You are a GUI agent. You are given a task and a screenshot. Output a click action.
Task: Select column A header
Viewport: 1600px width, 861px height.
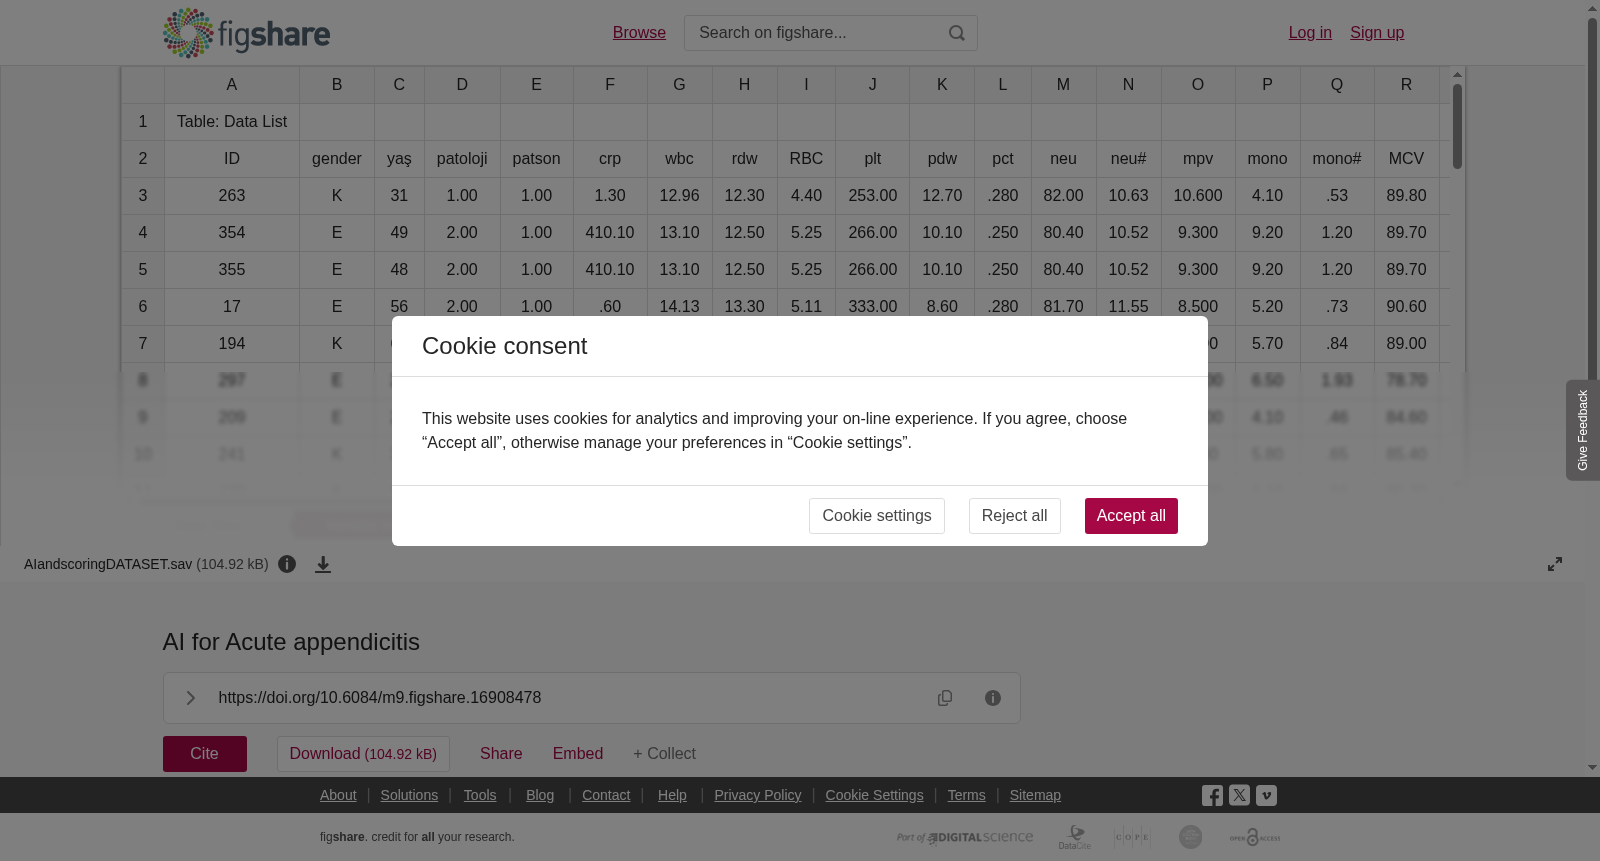click(232, 85)
